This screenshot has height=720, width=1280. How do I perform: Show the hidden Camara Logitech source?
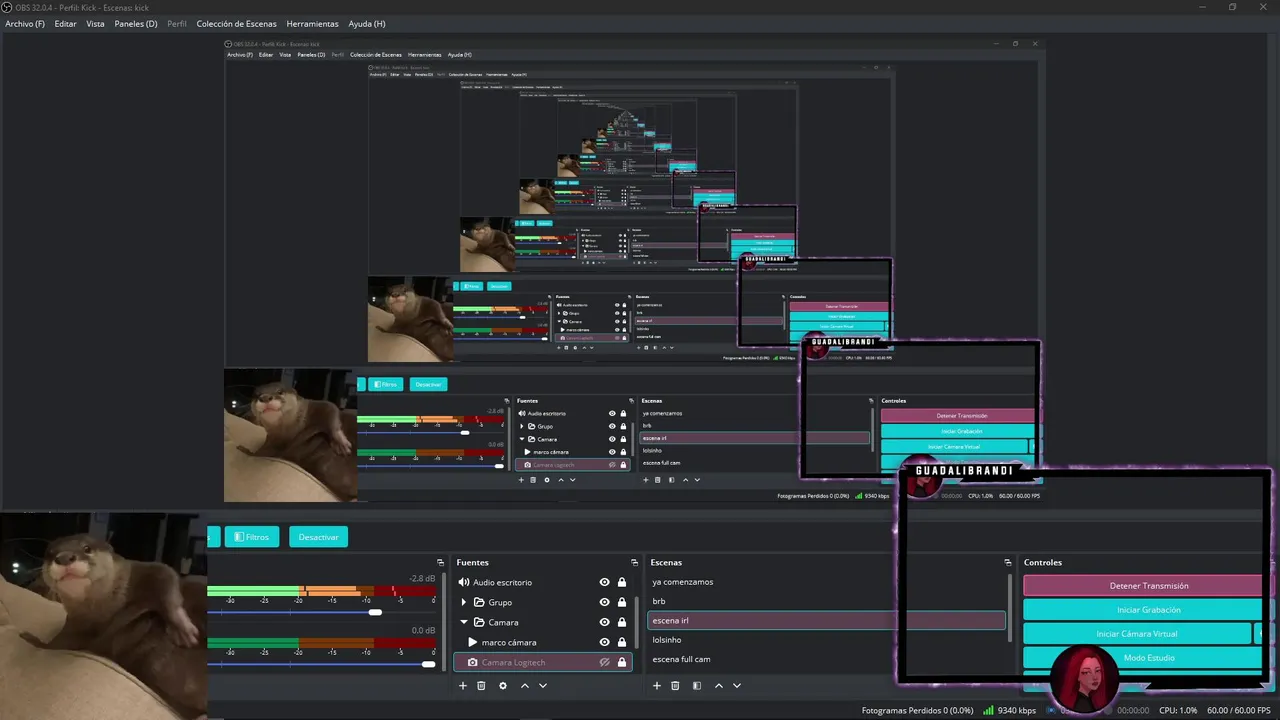[604, 662]
